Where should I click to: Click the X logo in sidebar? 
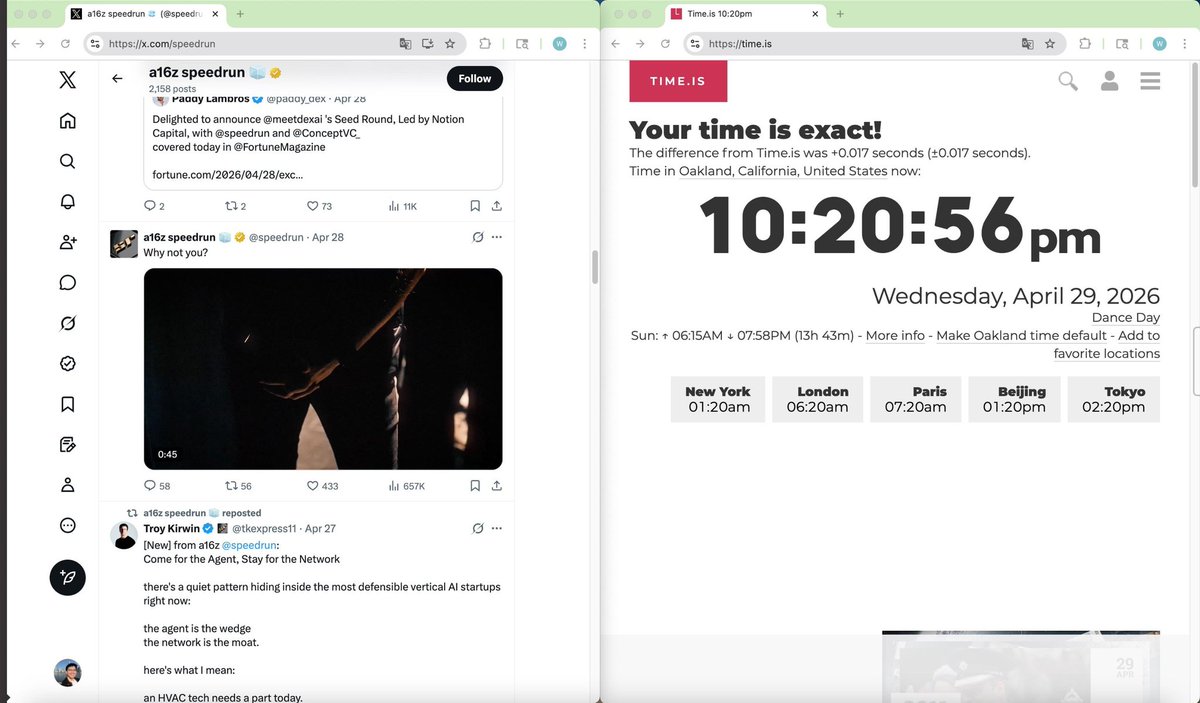point(67,80)
